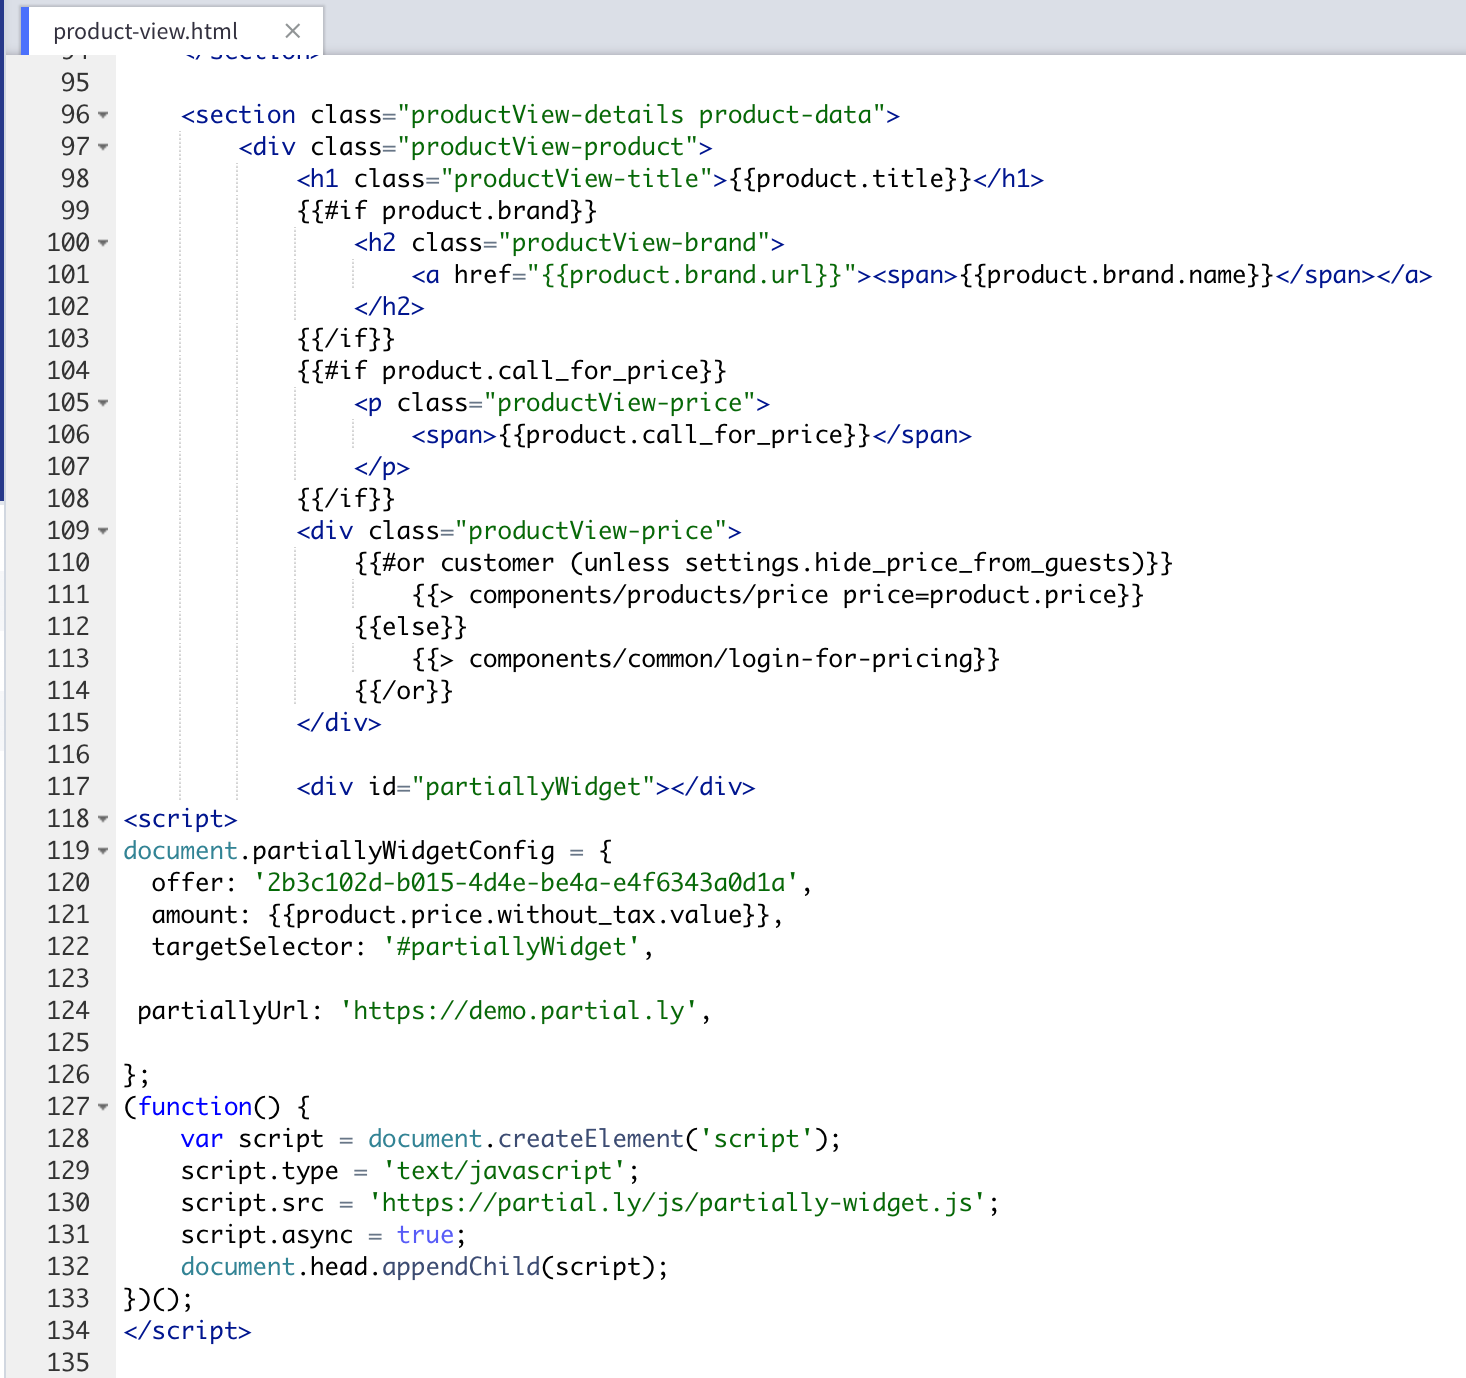Click line number 117 in gutter
Screen dimensions: 1466x1378
click(68, 786)
